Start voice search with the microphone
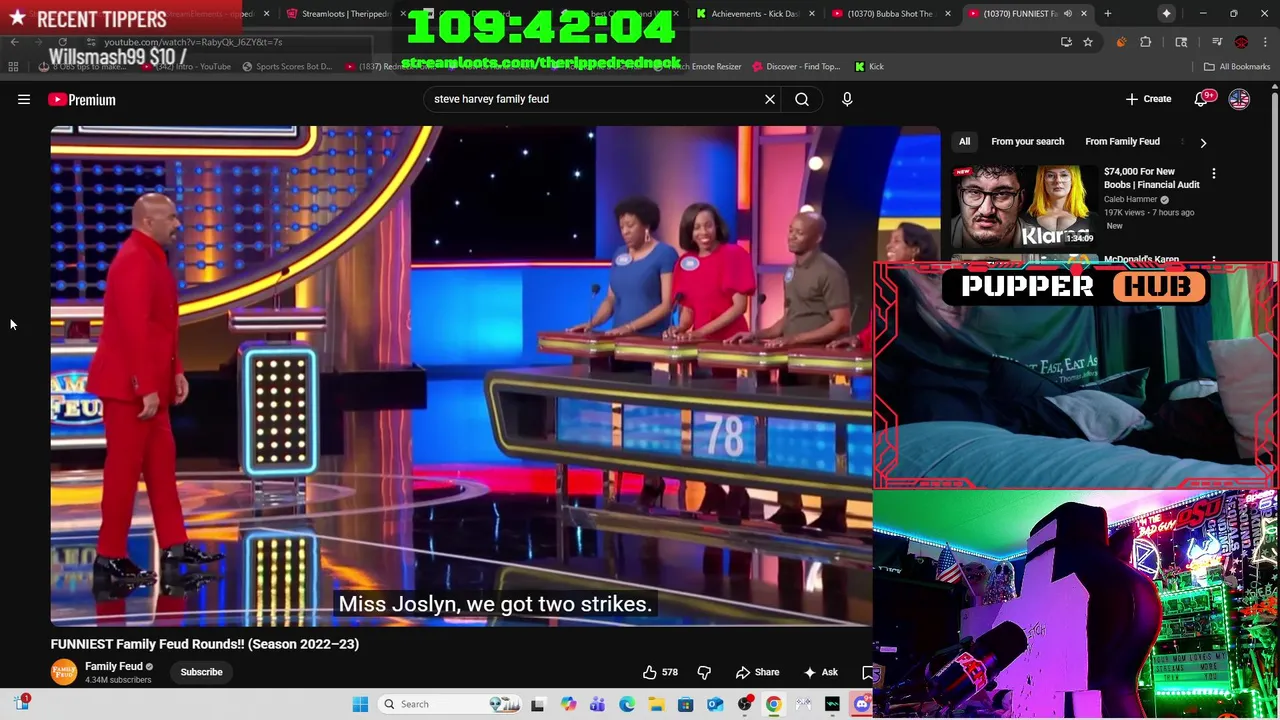This screenshot has height=720, width=1280. [847, 99]
